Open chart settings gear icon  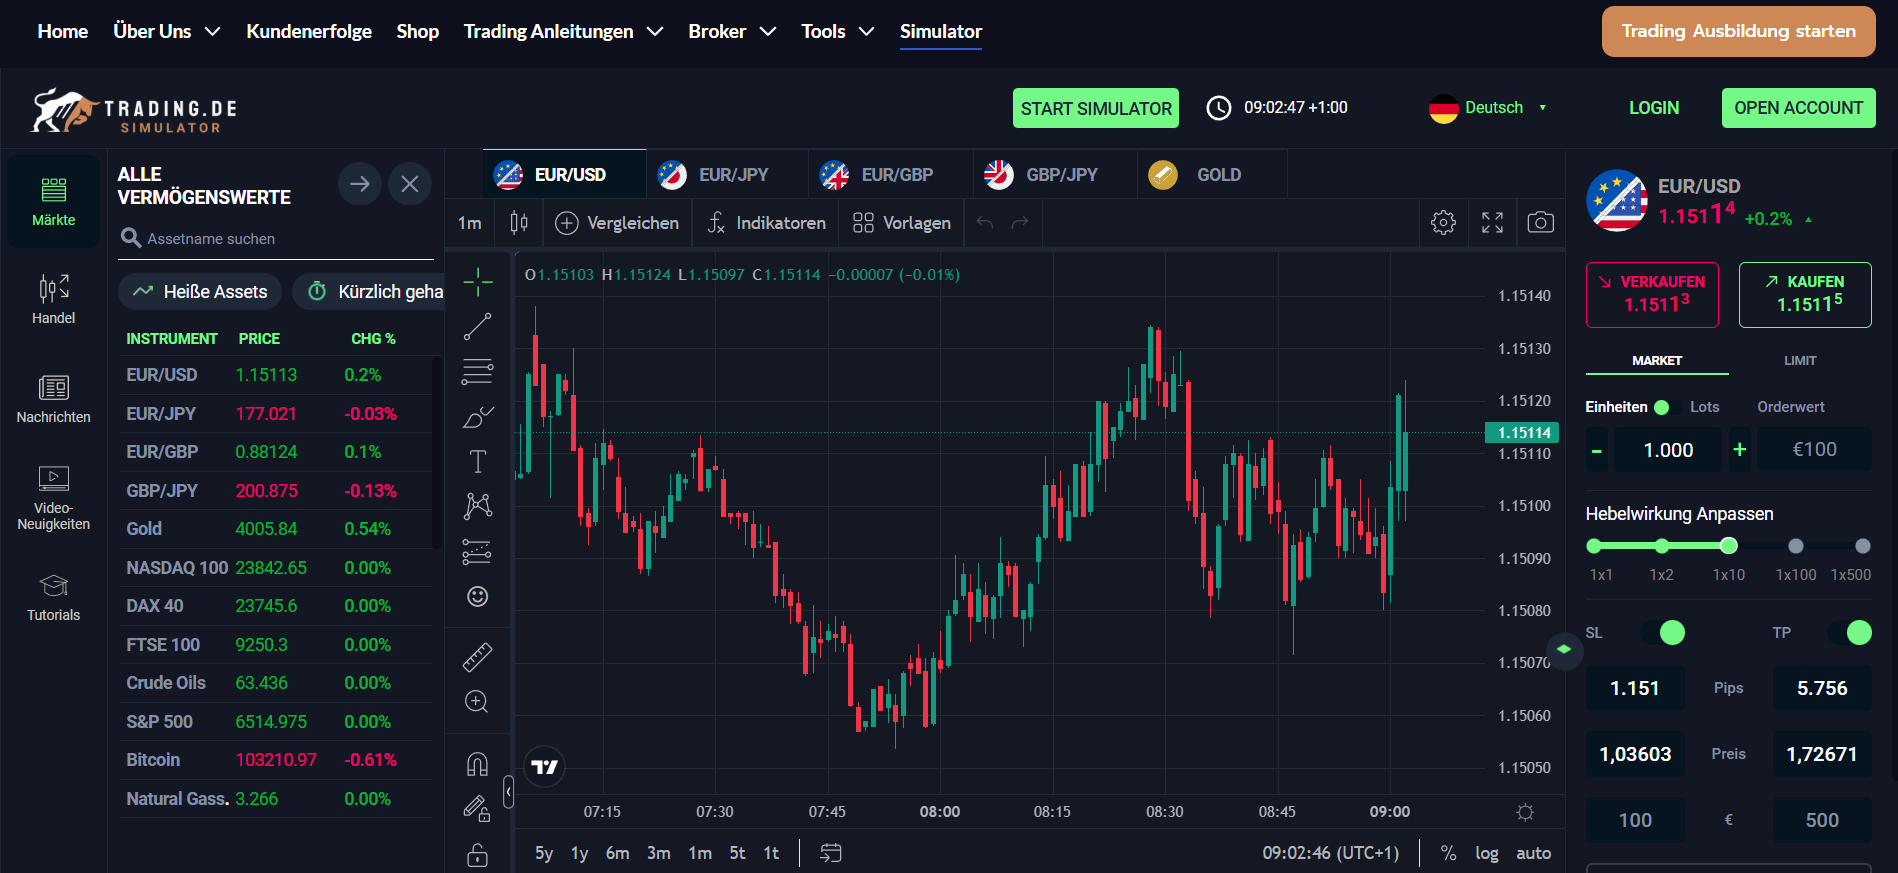pyautogui.click(x=1443, y=222)
